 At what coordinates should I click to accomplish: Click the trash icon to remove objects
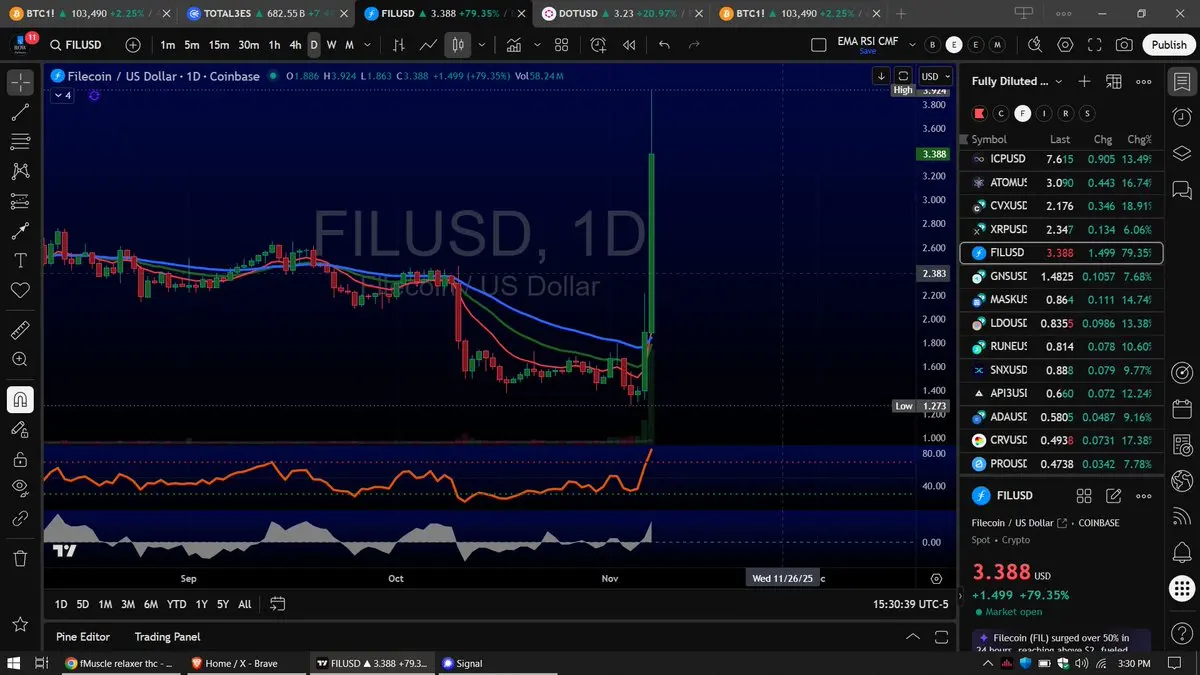point(20,558)
